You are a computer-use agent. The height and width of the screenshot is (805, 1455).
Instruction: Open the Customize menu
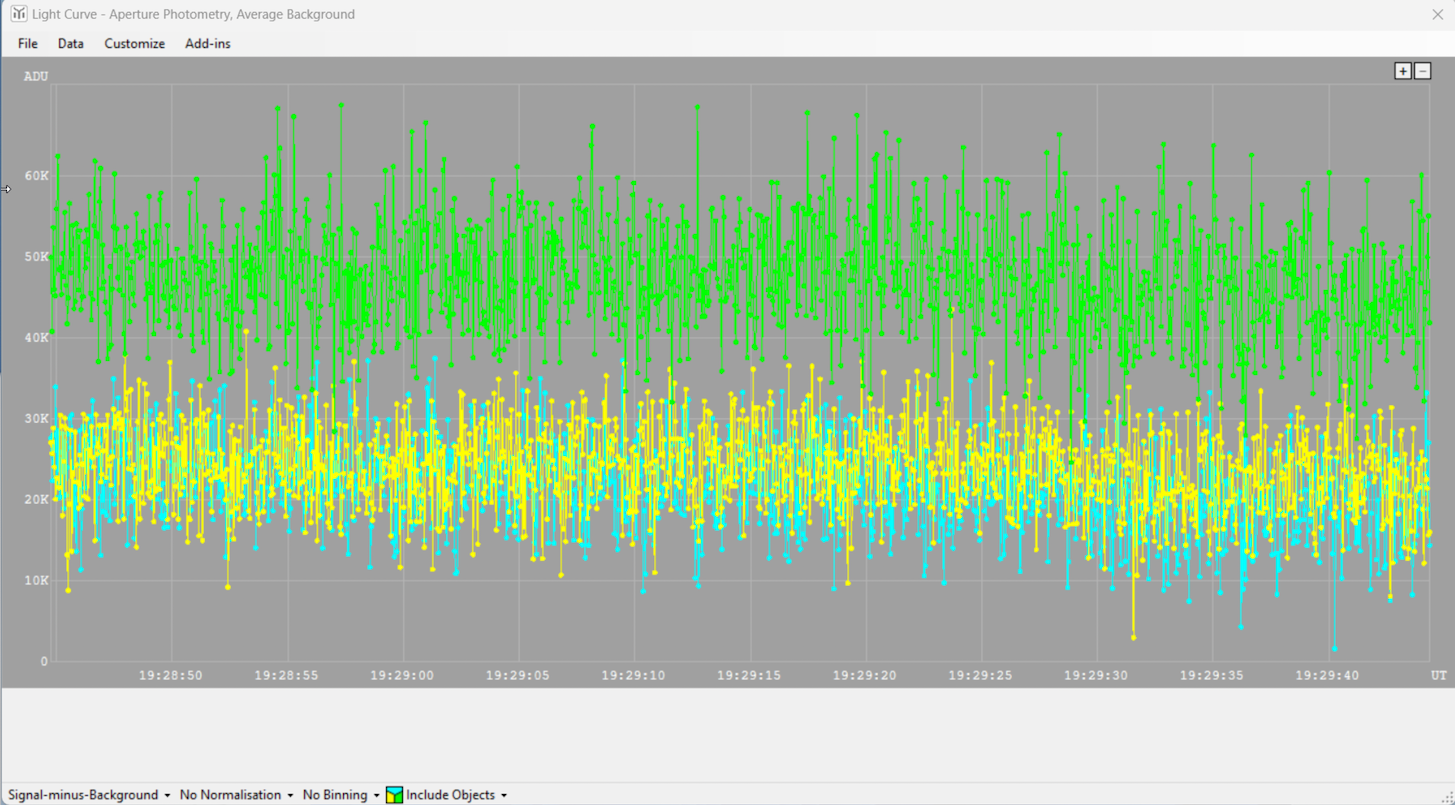click(134, 43)
